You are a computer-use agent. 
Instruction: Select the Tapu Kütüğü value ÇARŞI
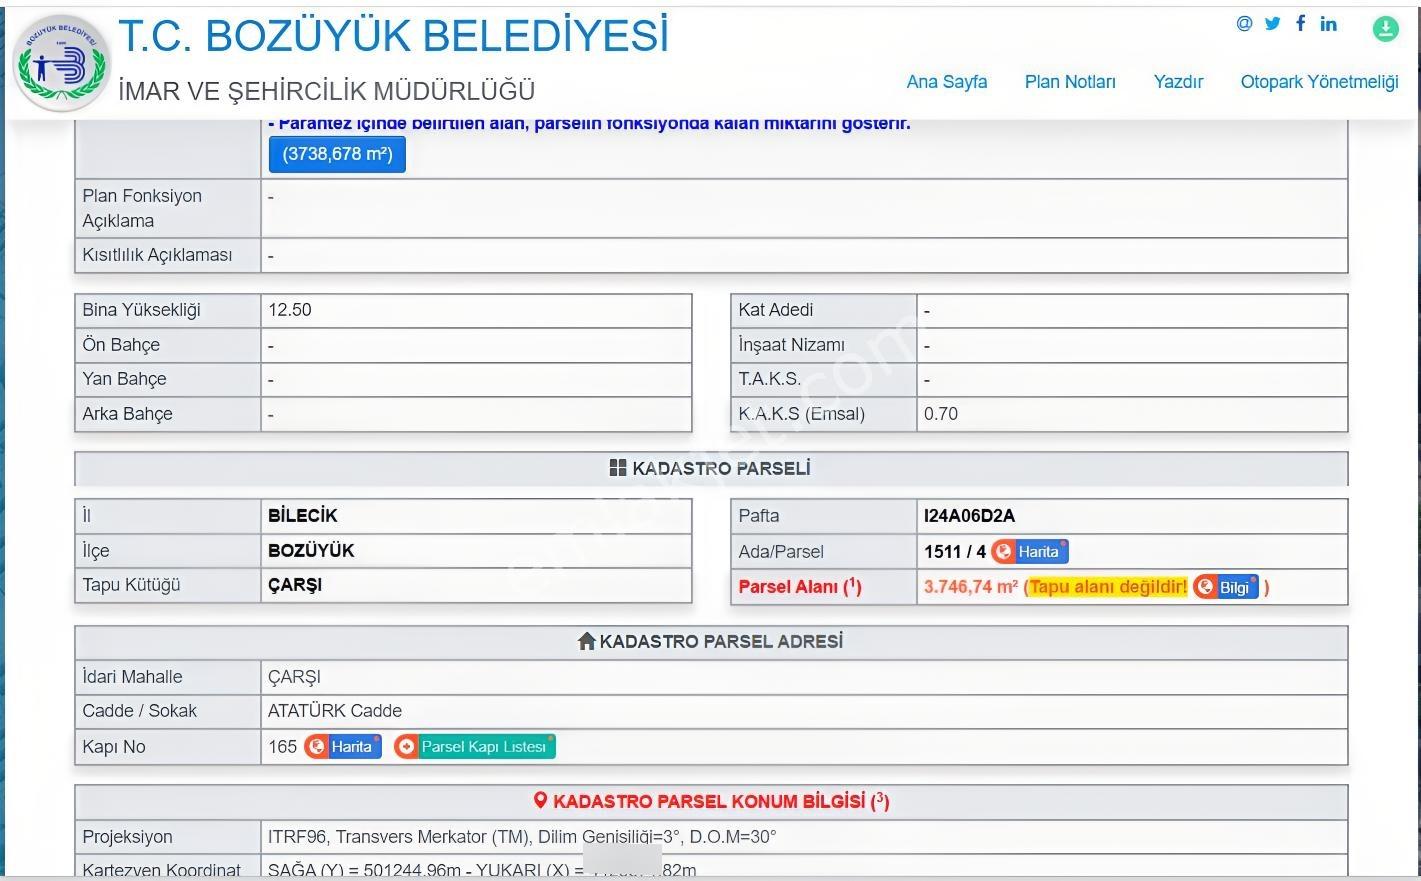295,585
